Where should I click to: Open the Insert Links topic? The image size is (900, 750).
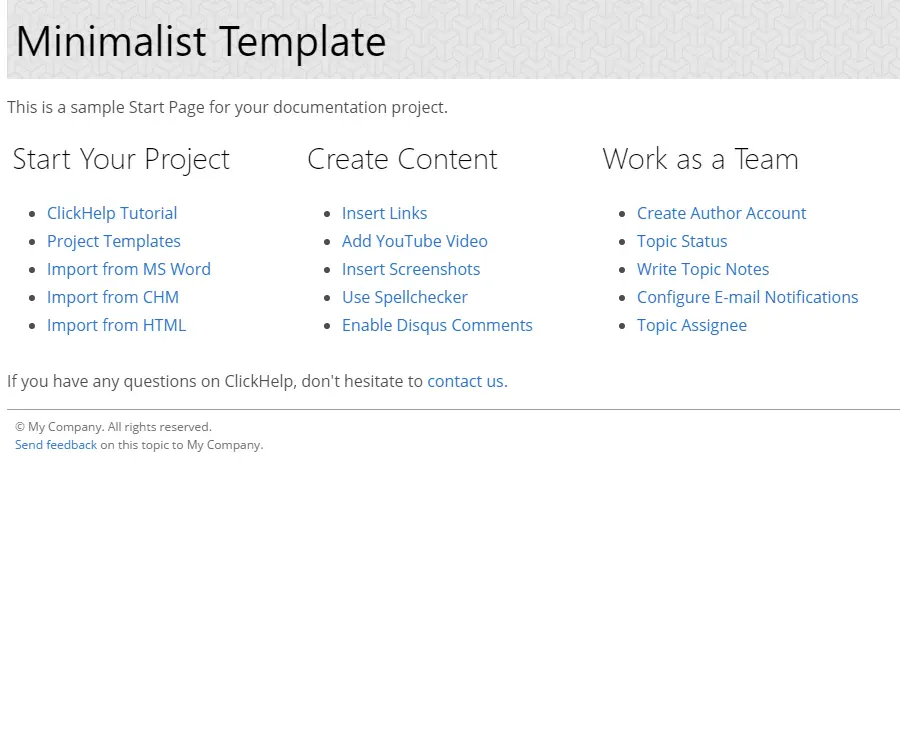coord(384,213)
